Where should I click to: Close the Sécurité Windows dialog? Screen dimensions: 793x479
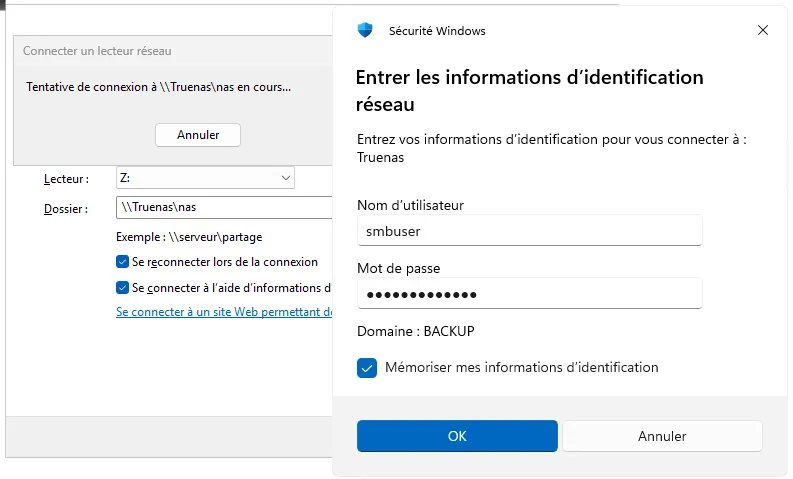click(763, 30)
